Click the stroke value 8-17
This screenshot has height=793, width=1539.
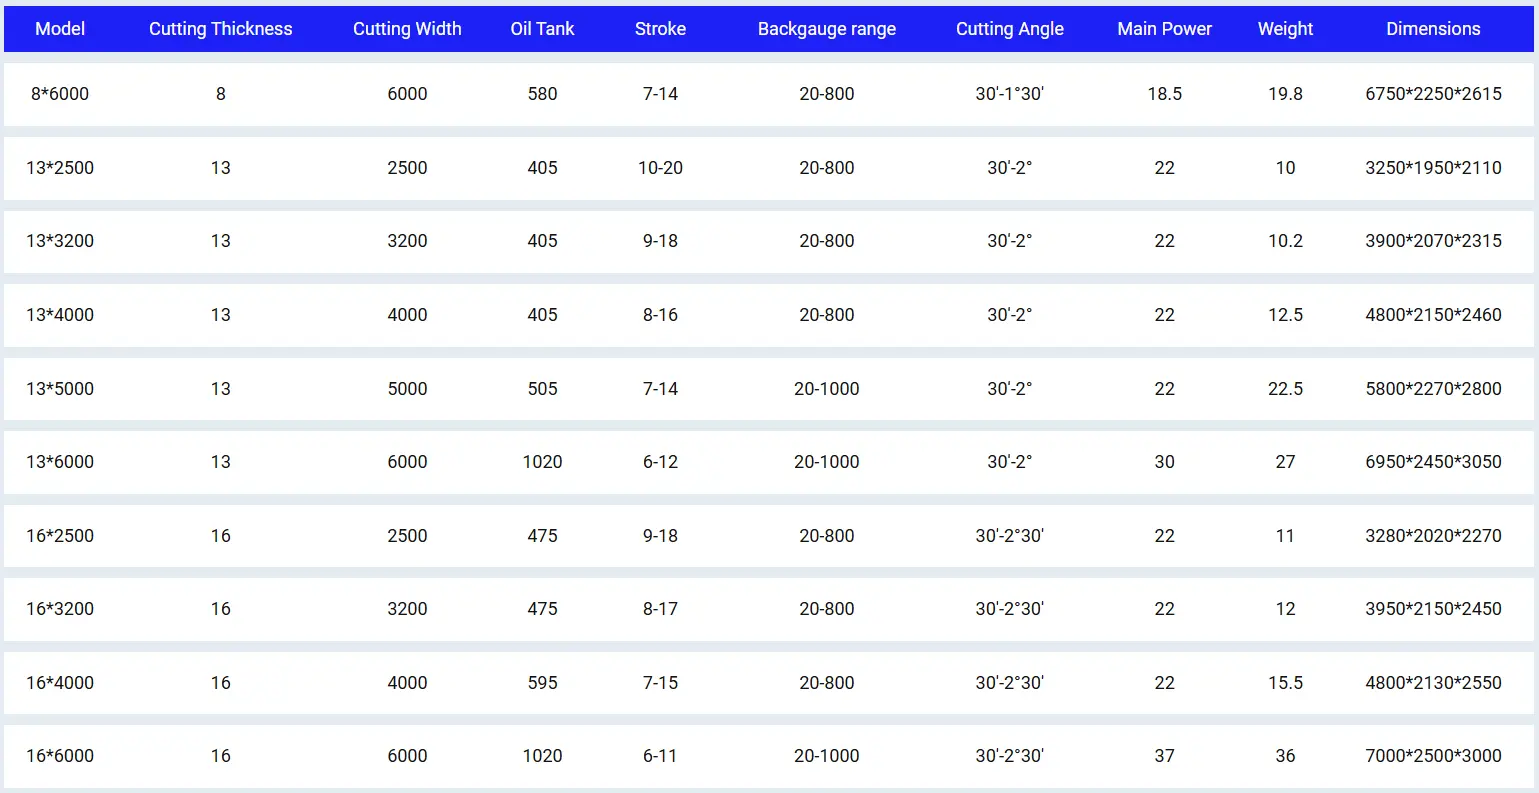(x=660, y=609)
